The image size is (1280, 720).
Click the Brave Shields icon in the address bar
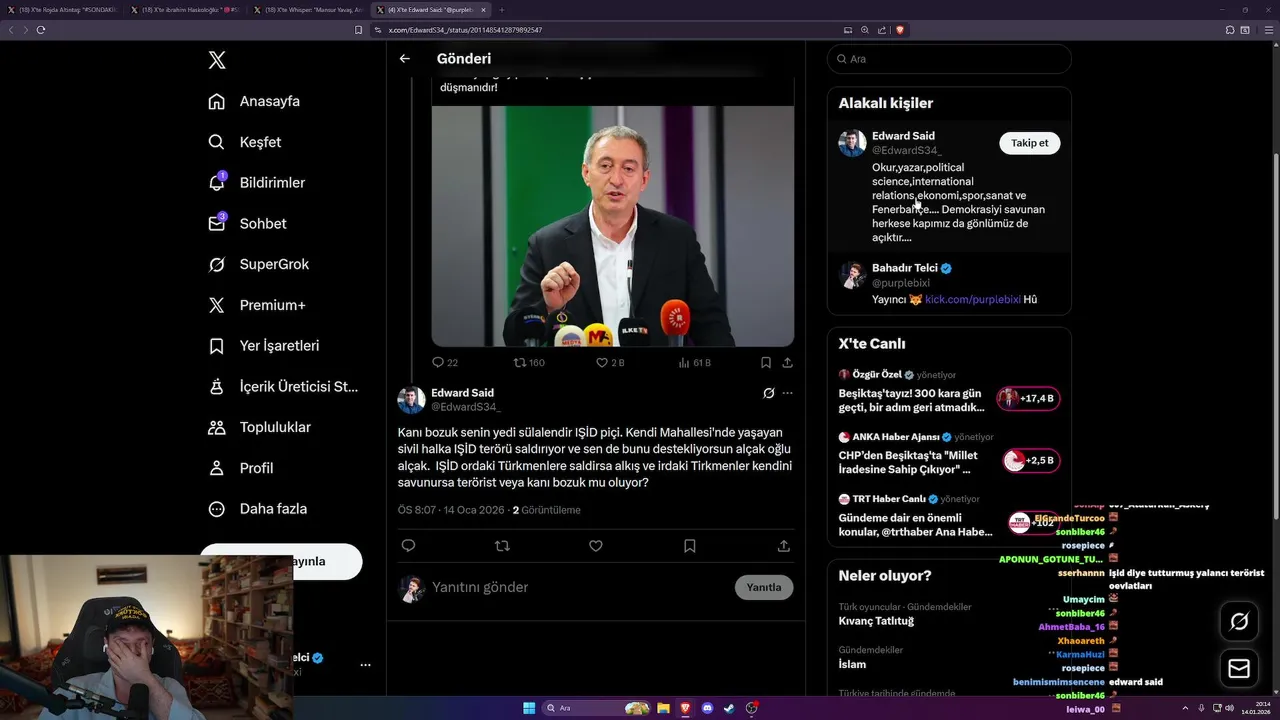tap(900, 30)
